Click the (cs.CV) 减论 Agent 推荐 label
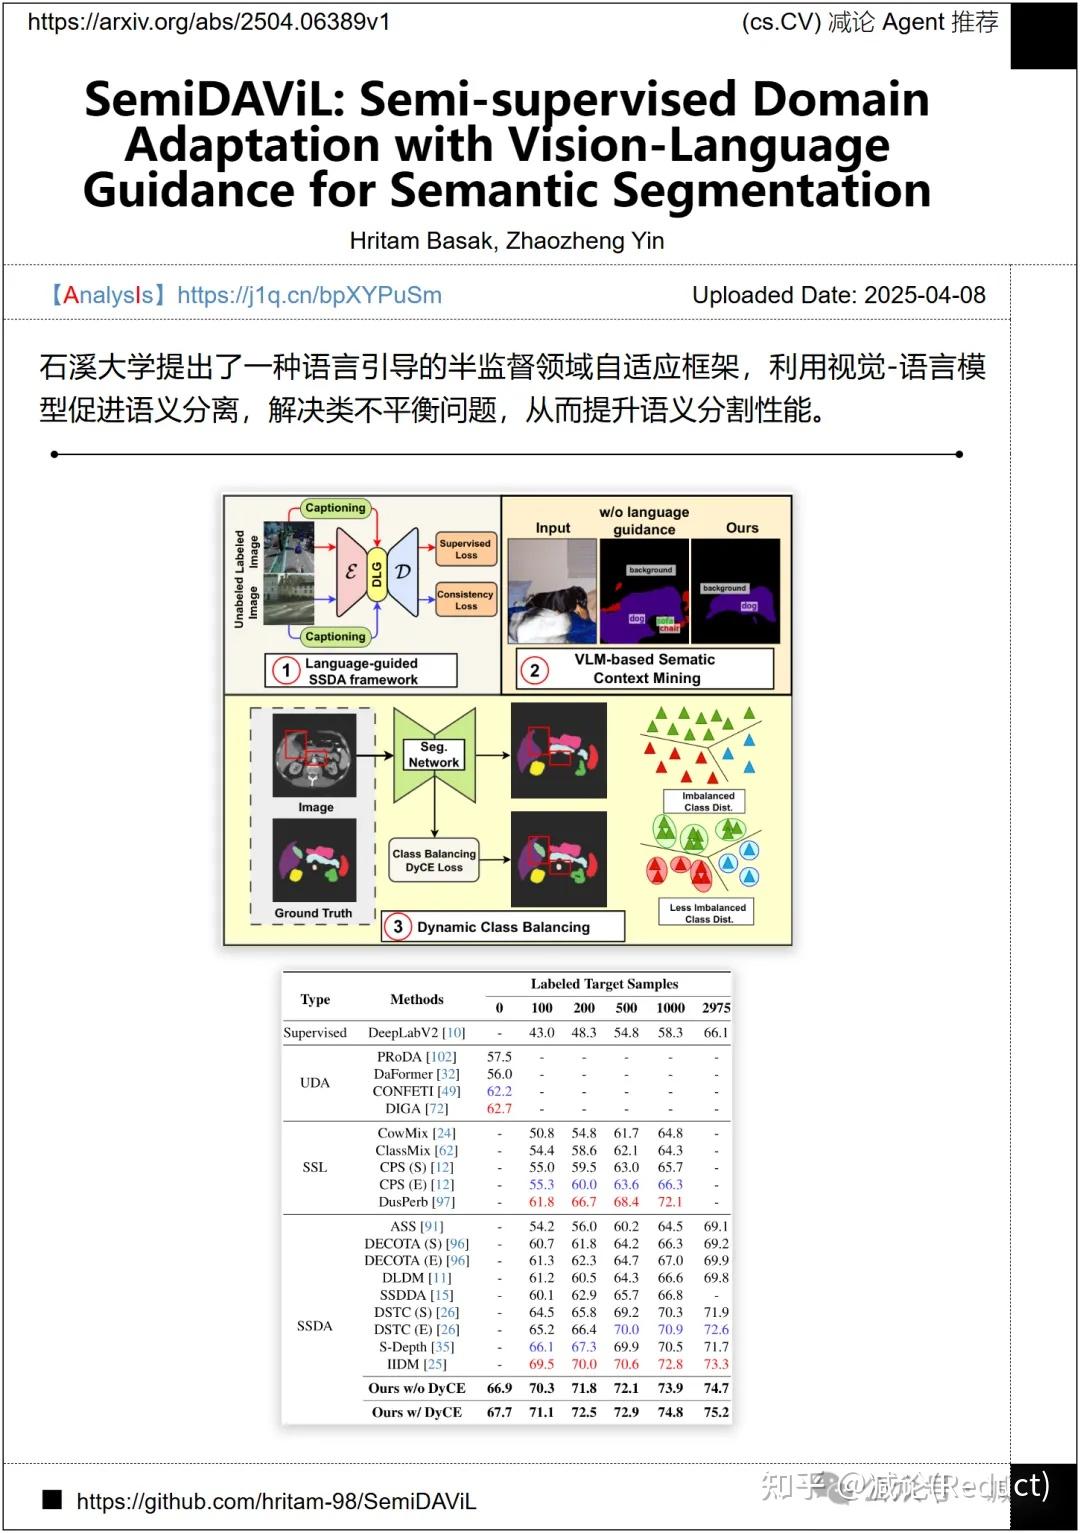Screen dimensions: 1080x1533 870,22
